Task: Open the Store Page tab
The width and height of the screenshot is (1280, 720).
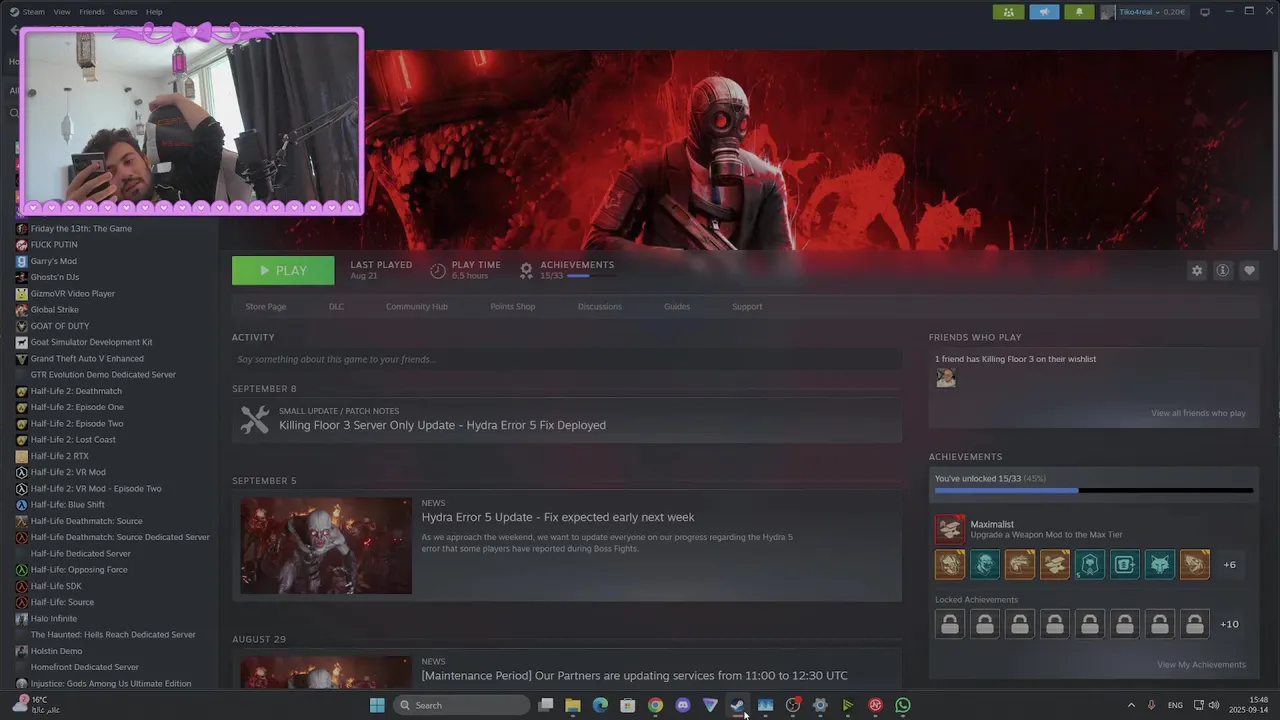Action: pos(266,307)
